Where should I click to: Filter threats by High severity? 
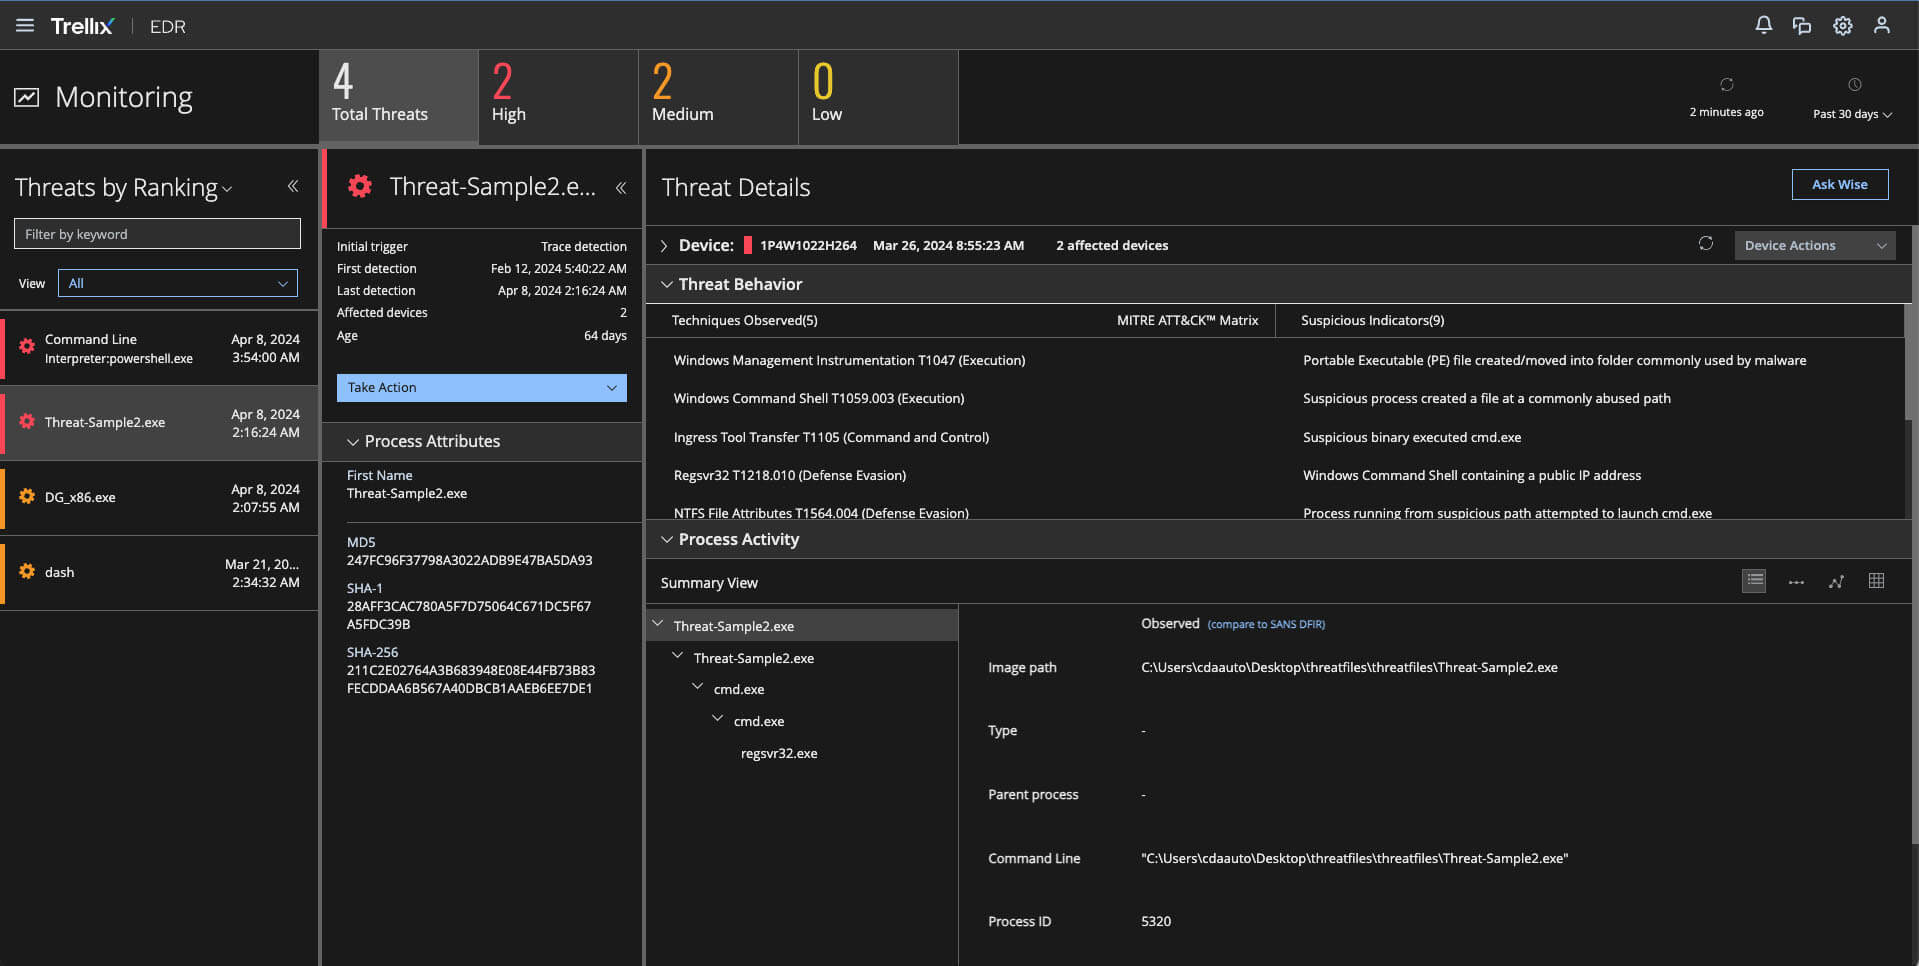click(557, 97)
